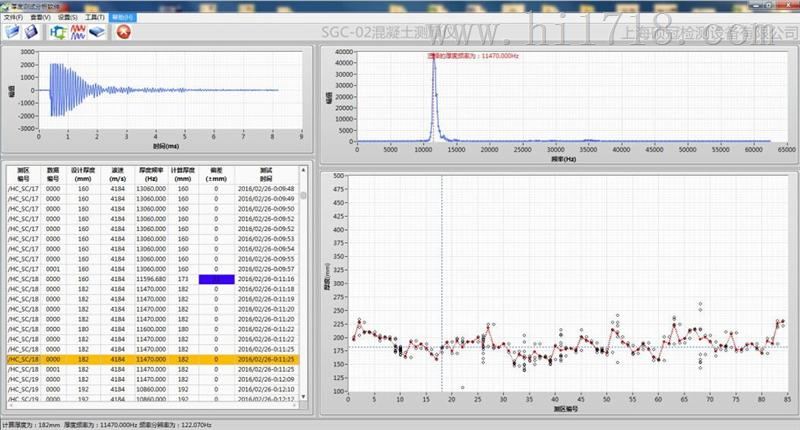Click the 测试时间 column header
The width and height of the screenshot is (800, 430).
click(x=266, y=174)
